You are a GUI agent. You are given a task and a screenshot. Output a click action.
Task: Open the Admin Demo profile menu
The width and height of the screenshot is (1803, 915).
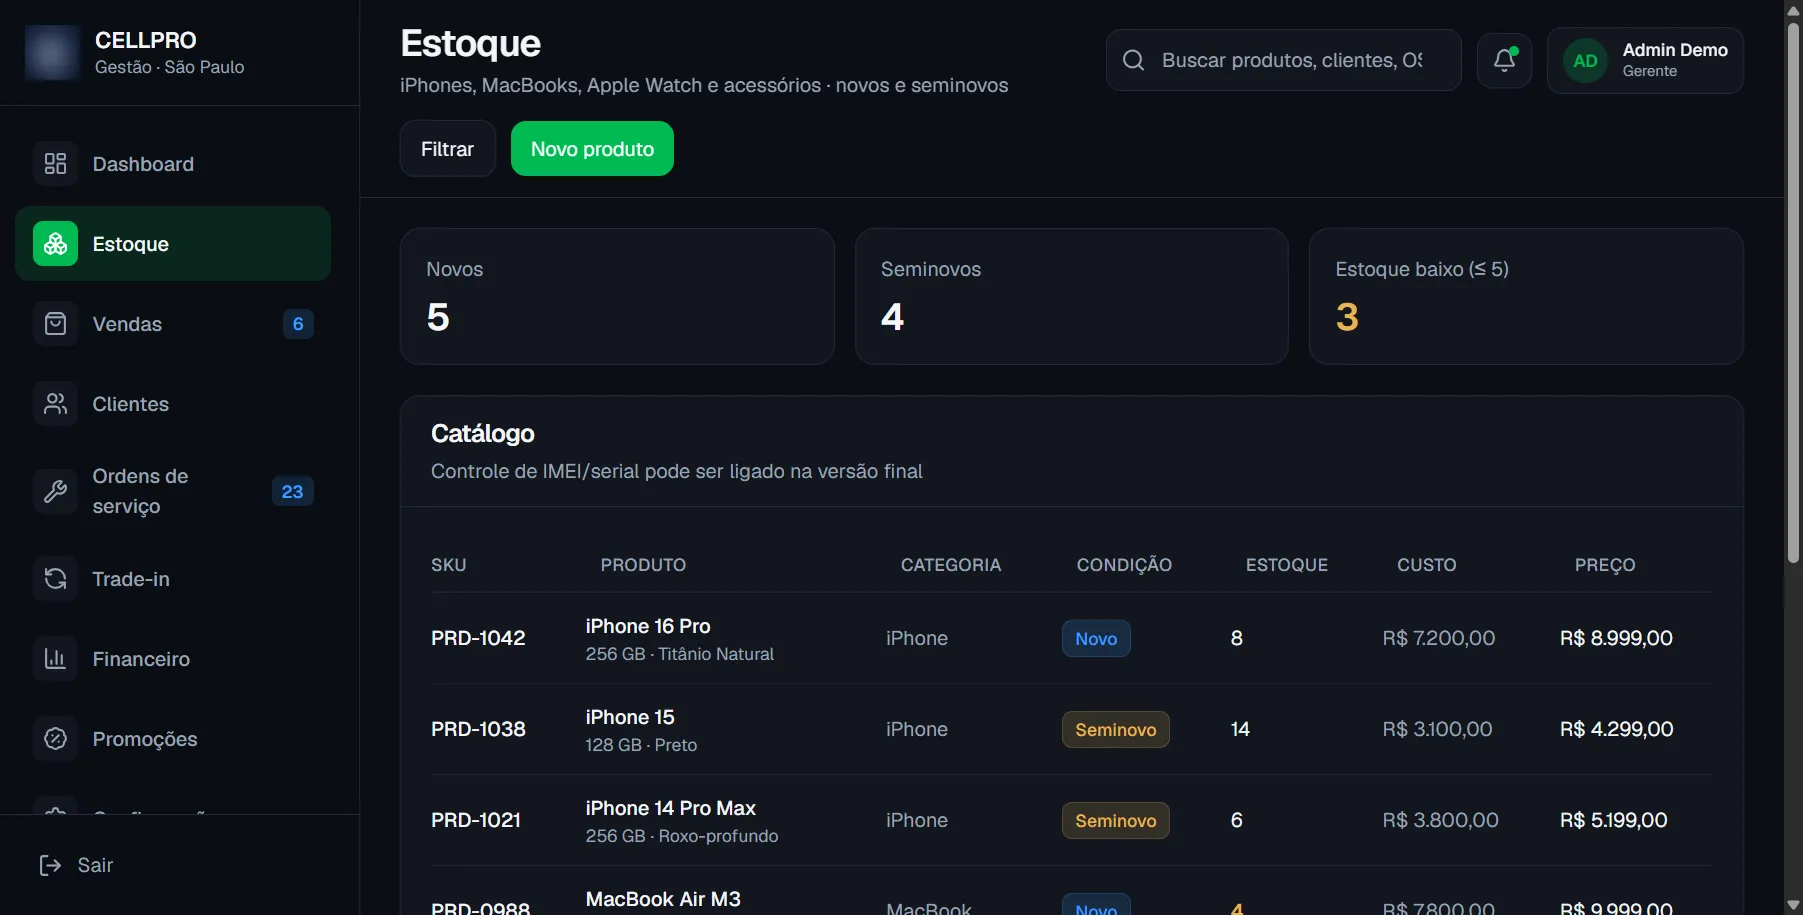pos(1645,61)
